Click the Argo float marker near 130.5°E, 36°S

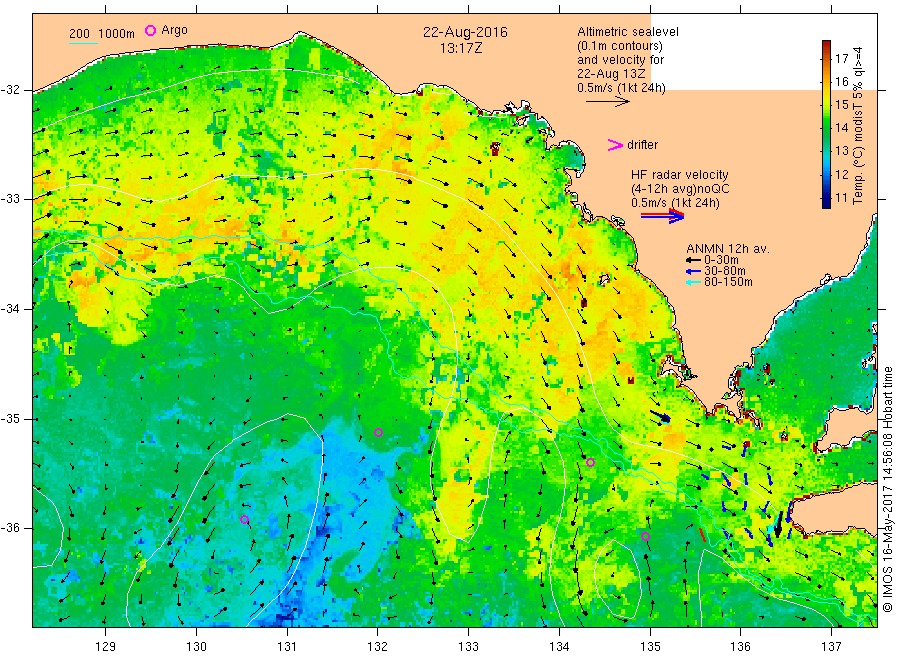pos(245,520)
